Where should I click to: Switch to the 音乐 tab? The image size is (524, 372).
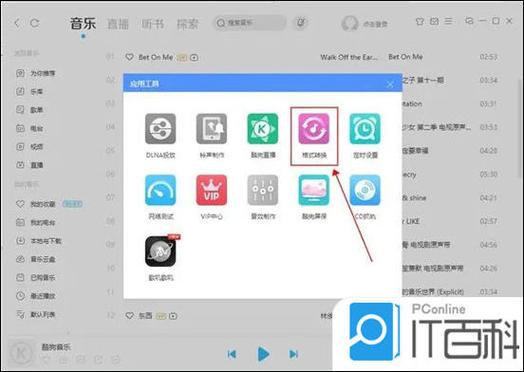83,24
